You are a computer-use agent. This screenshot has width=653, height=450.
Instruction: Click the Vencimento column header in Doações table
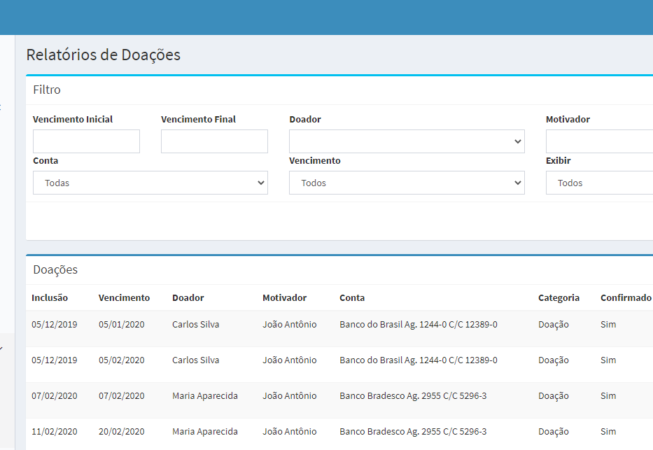point(124,298)
